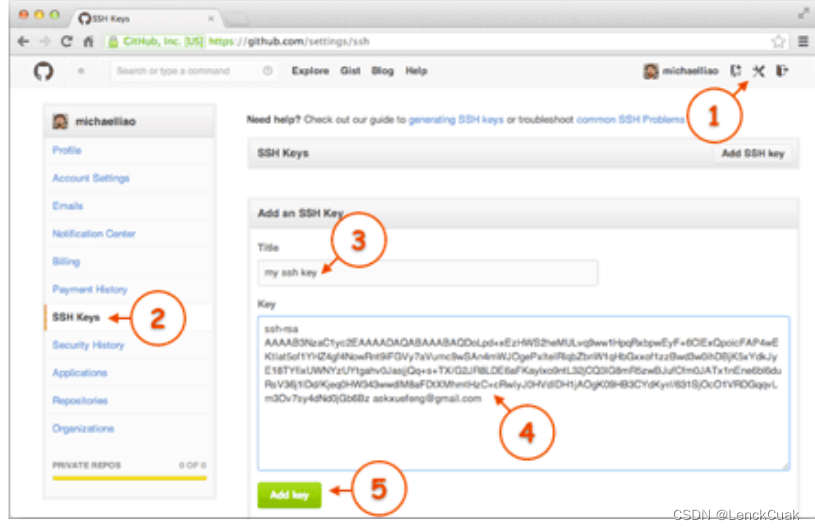Image resolution: width=815 pixels, height=530 pixels.
Task: Open Security History in sidebar
Action: point(88,345)
